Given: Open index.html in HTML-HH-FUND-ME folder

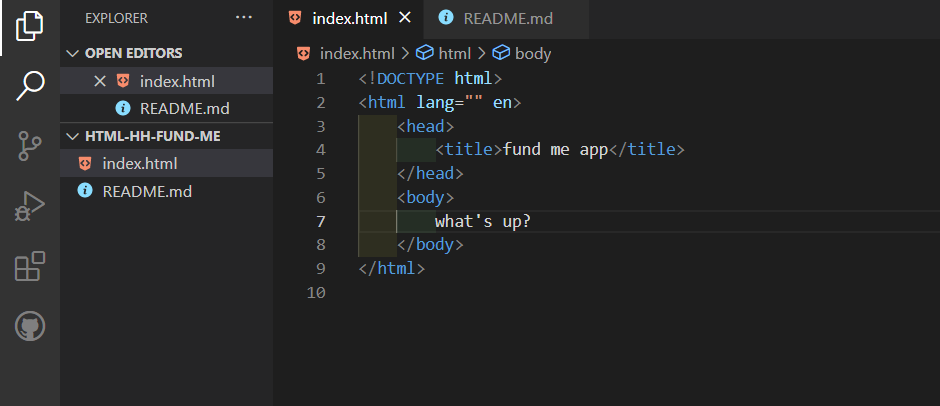Looking at the screenshot, I should (167, 163).
